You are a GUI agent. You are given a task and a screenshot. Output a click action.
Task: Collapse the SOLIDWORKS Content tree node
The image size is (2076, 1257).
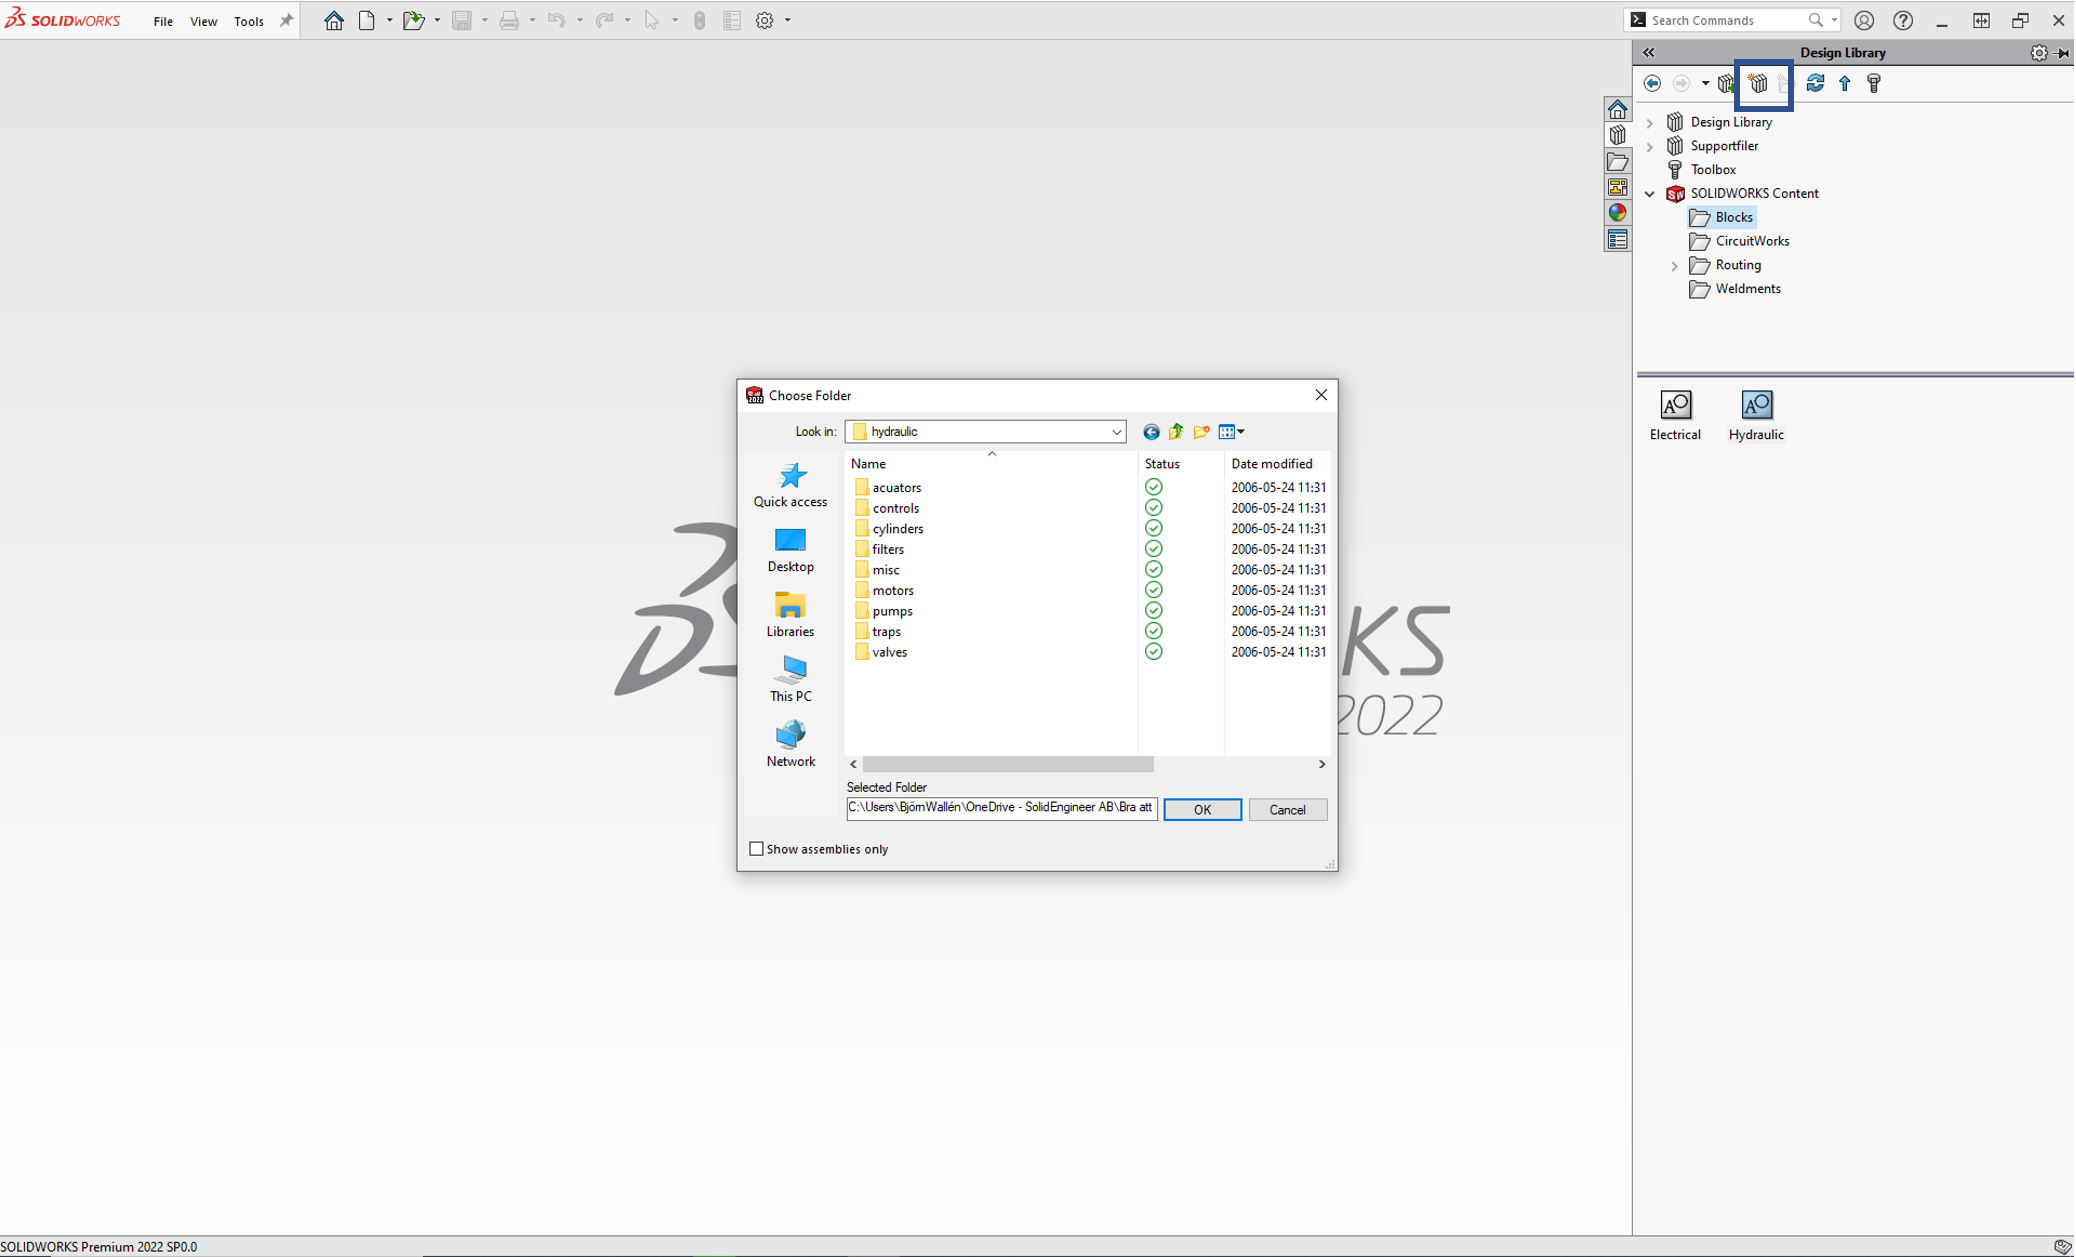1650,194
